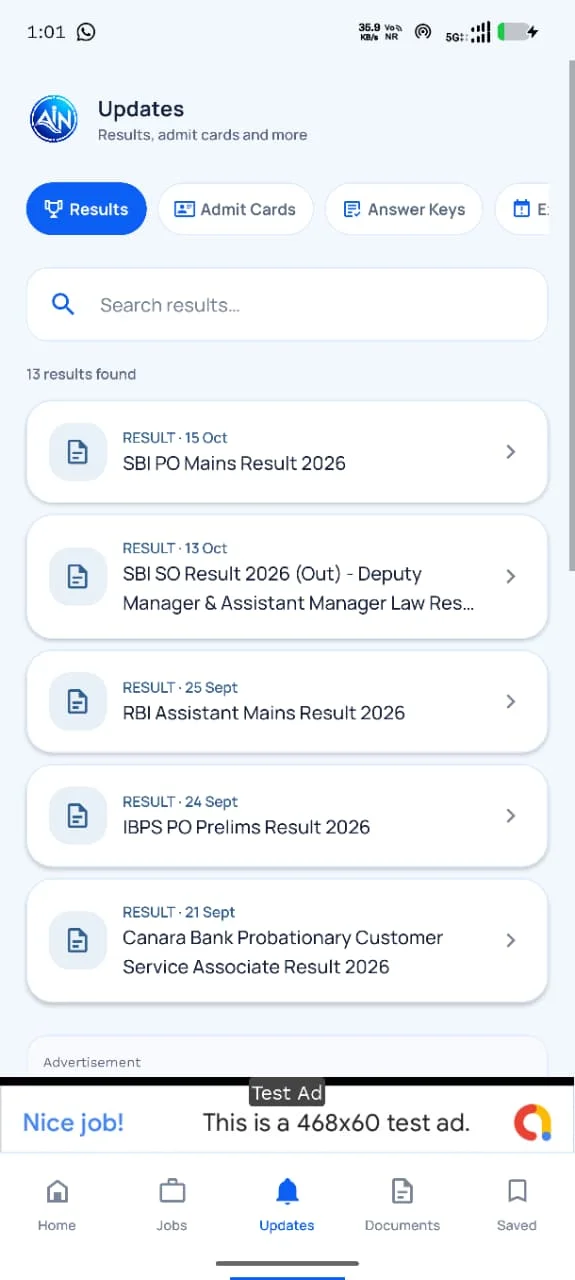Expand chevron on SBI PO Mains row

[x=511, y=452]
